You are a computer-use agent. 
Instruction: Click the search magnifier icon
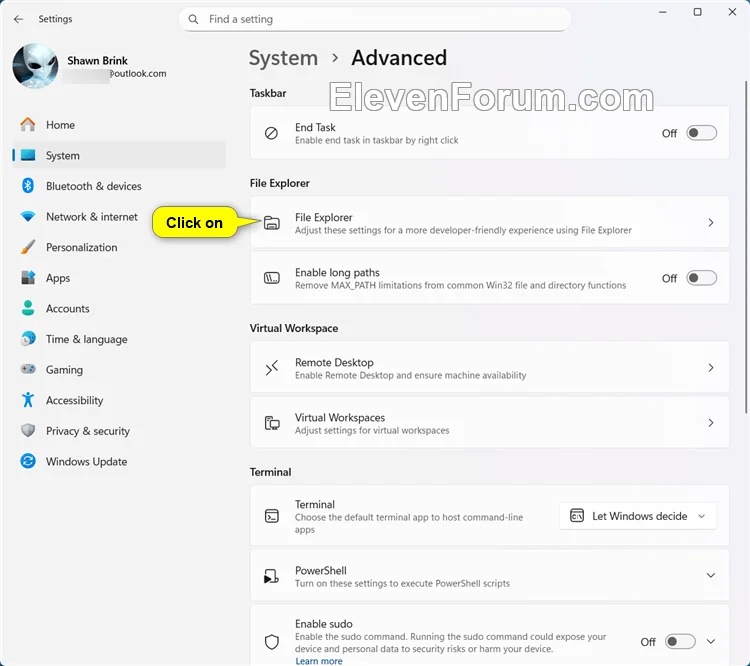193,19
